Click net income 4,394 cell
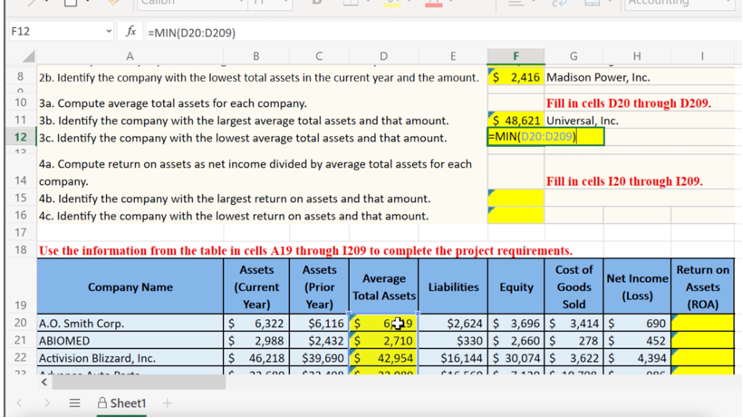This screenshot has width=743, height=418. (637, 358)
